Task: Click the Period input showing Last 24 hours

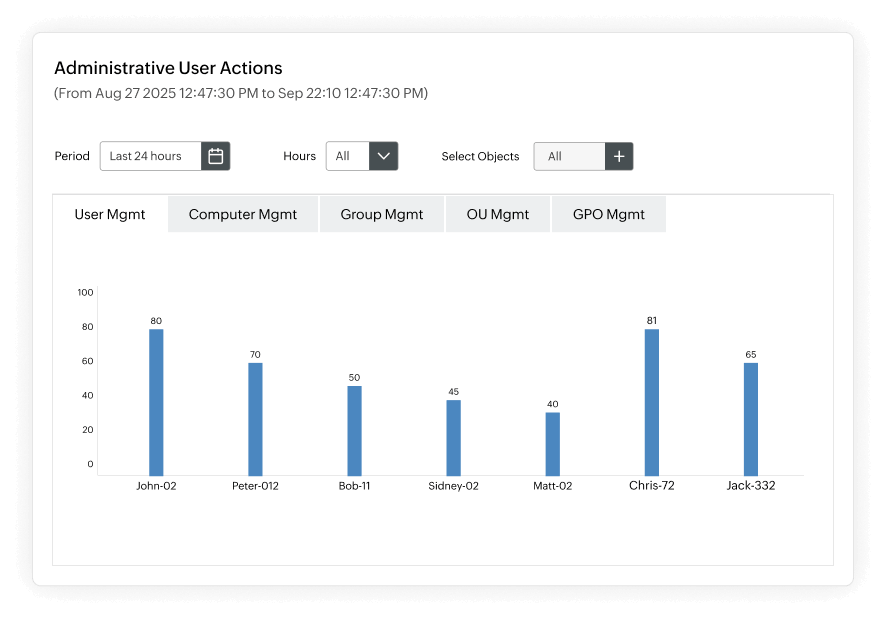Action: [150, 156]
